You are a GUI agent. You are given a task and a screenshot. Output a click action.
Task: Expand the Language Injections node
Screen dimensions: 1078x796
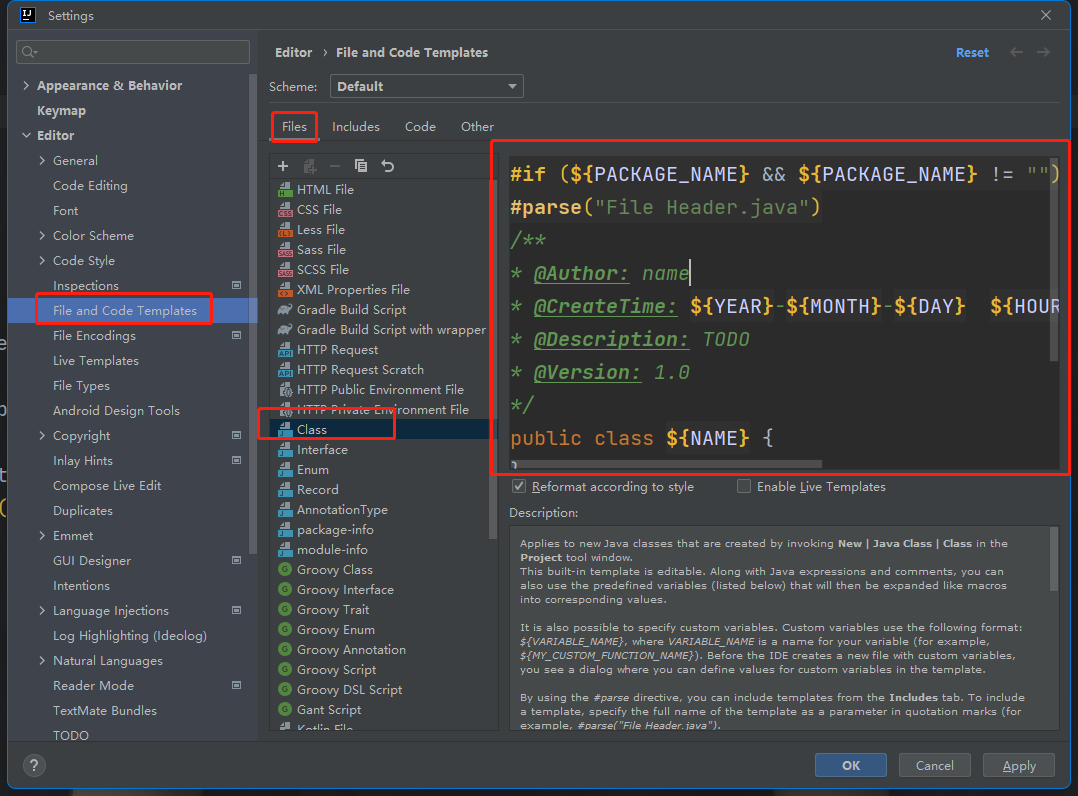[42, 610]
